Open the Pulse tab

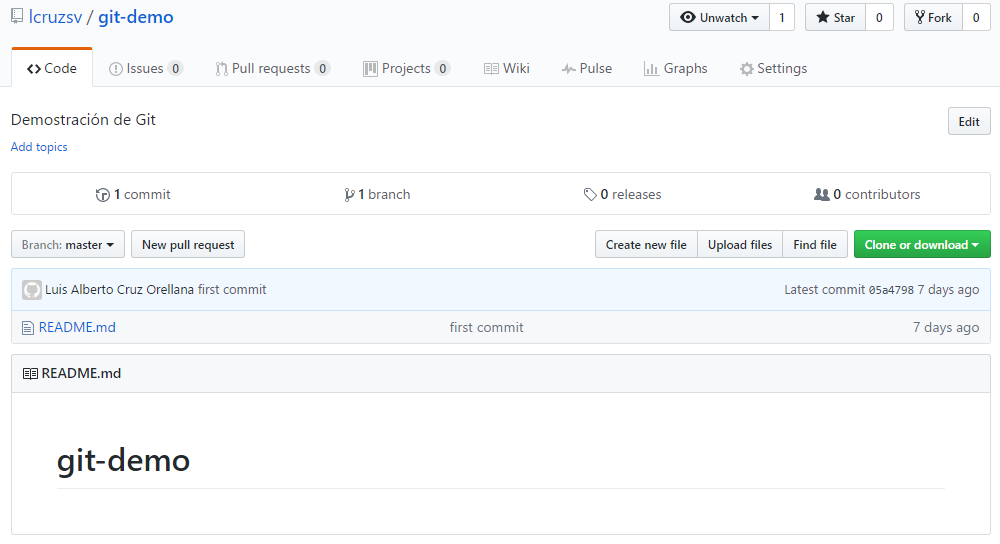point(587,68)
